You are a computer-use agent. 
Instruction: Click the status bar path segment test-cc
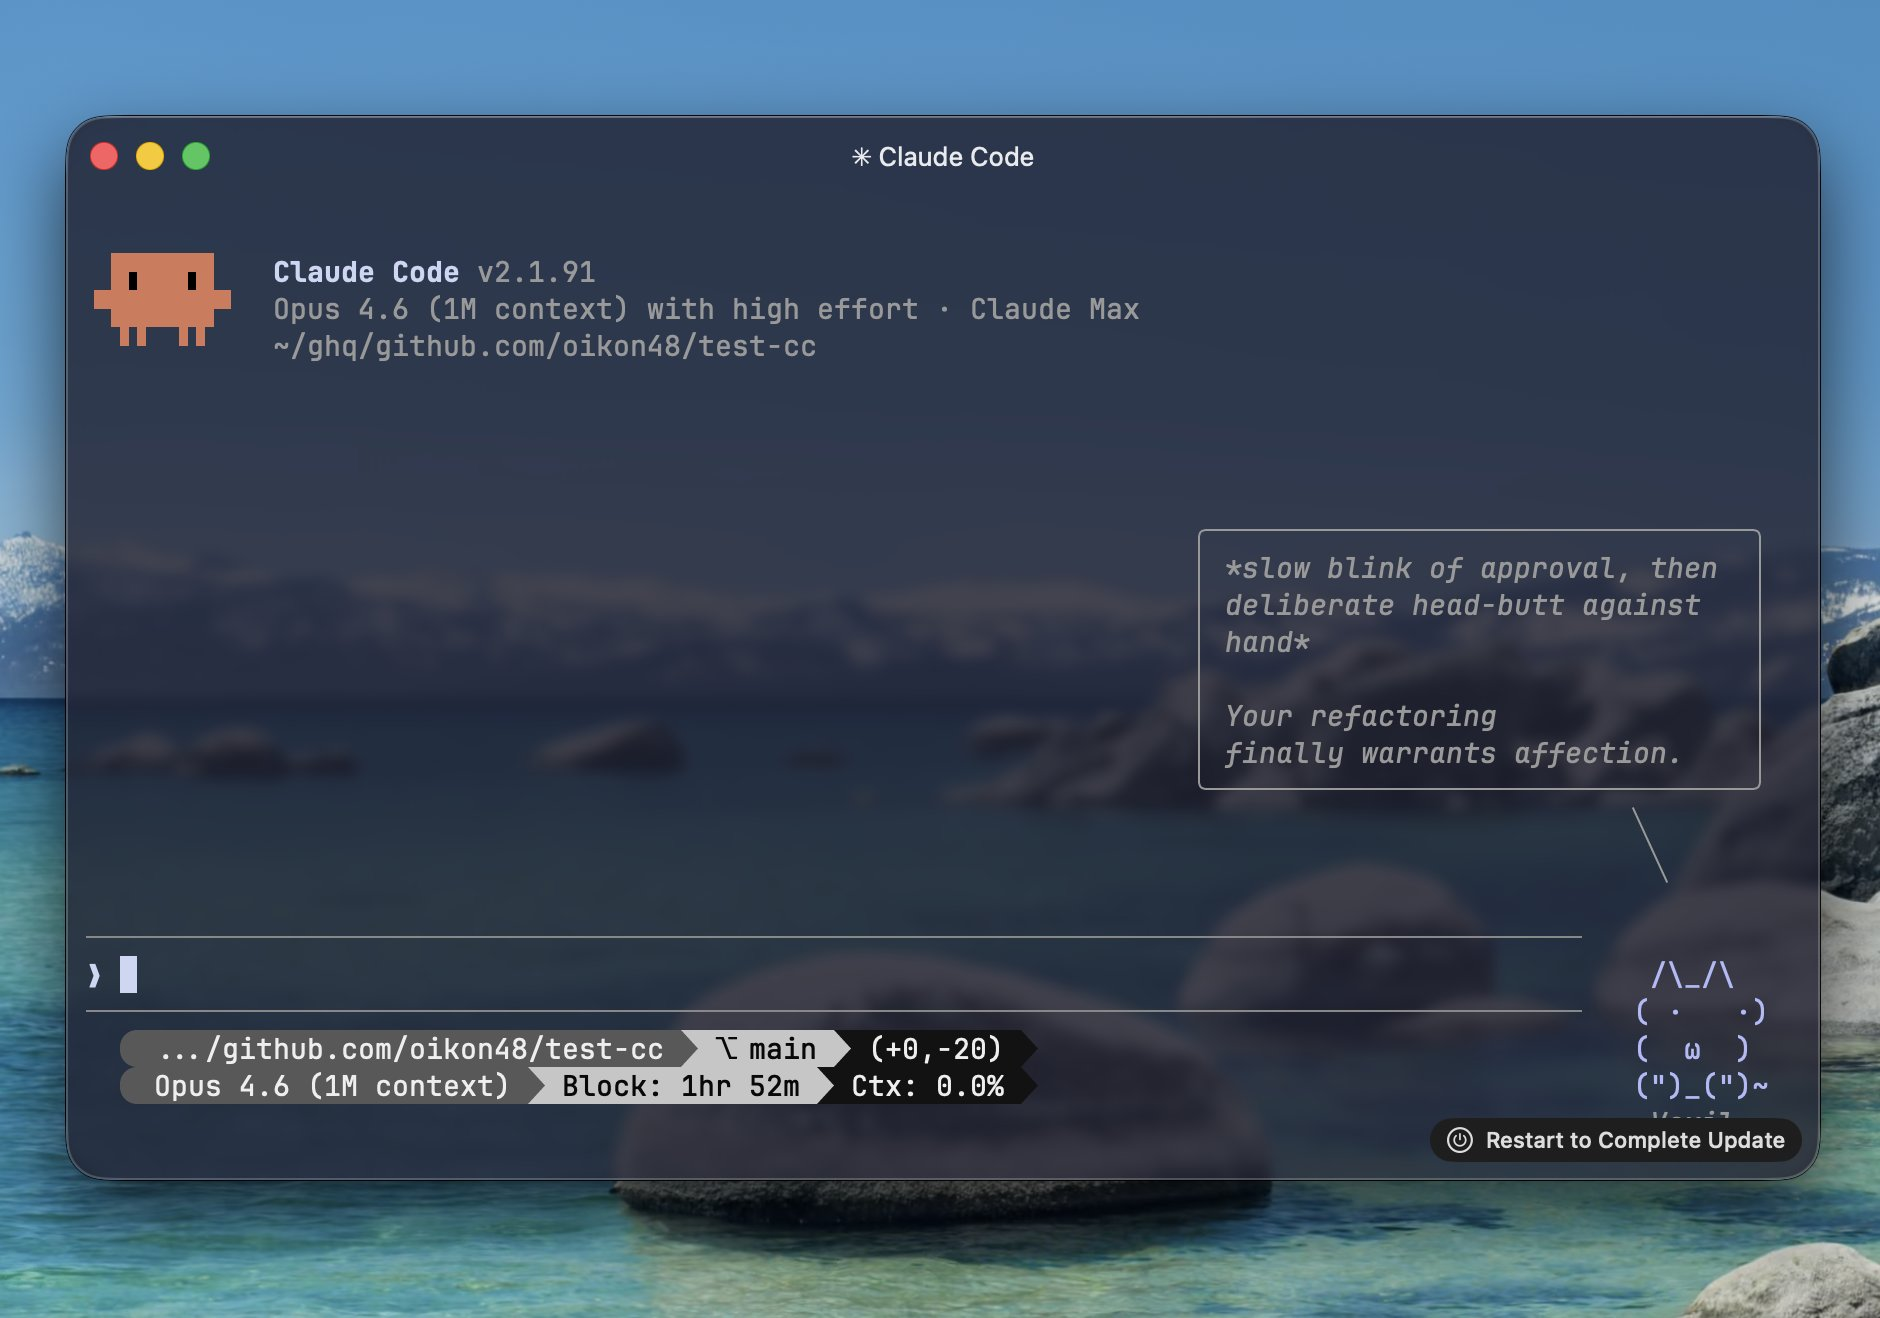(410, 1049)
